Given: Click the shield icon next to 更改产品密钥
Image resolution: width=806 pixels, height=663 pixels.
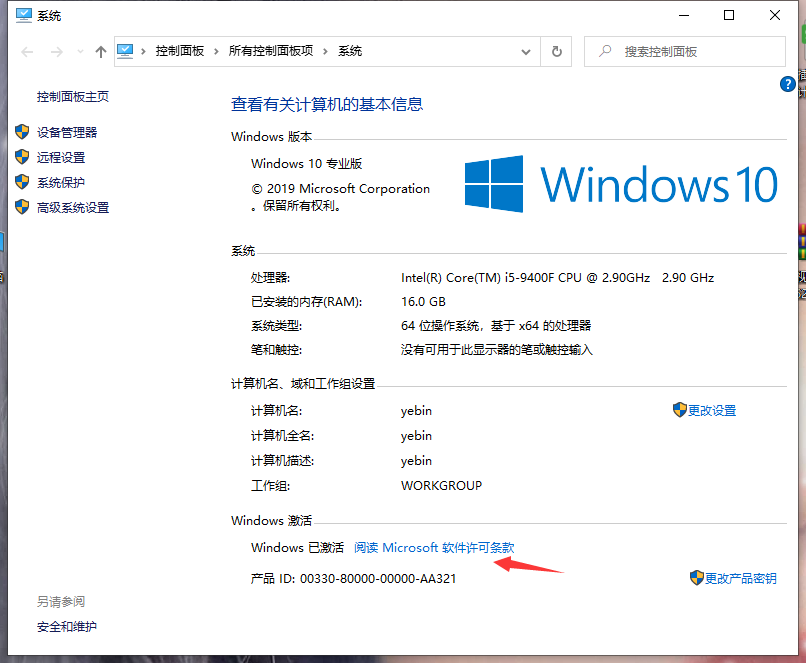Looking at the screenshot, I should coord(696,577).
